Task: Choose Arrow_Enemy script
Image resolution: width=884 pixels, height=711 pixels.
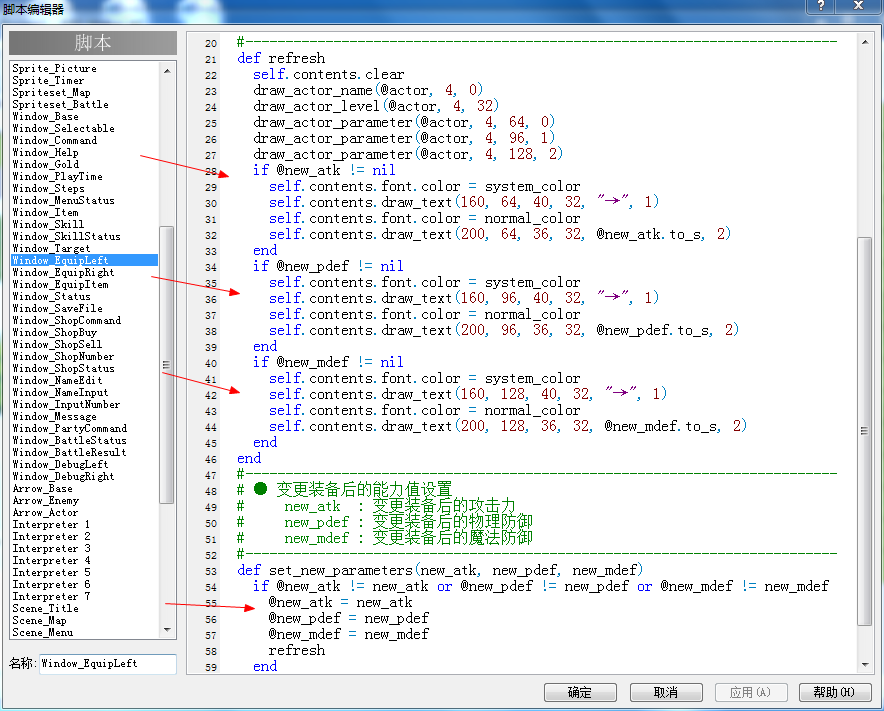Action: pyautogui.click(x=45, y=500)
